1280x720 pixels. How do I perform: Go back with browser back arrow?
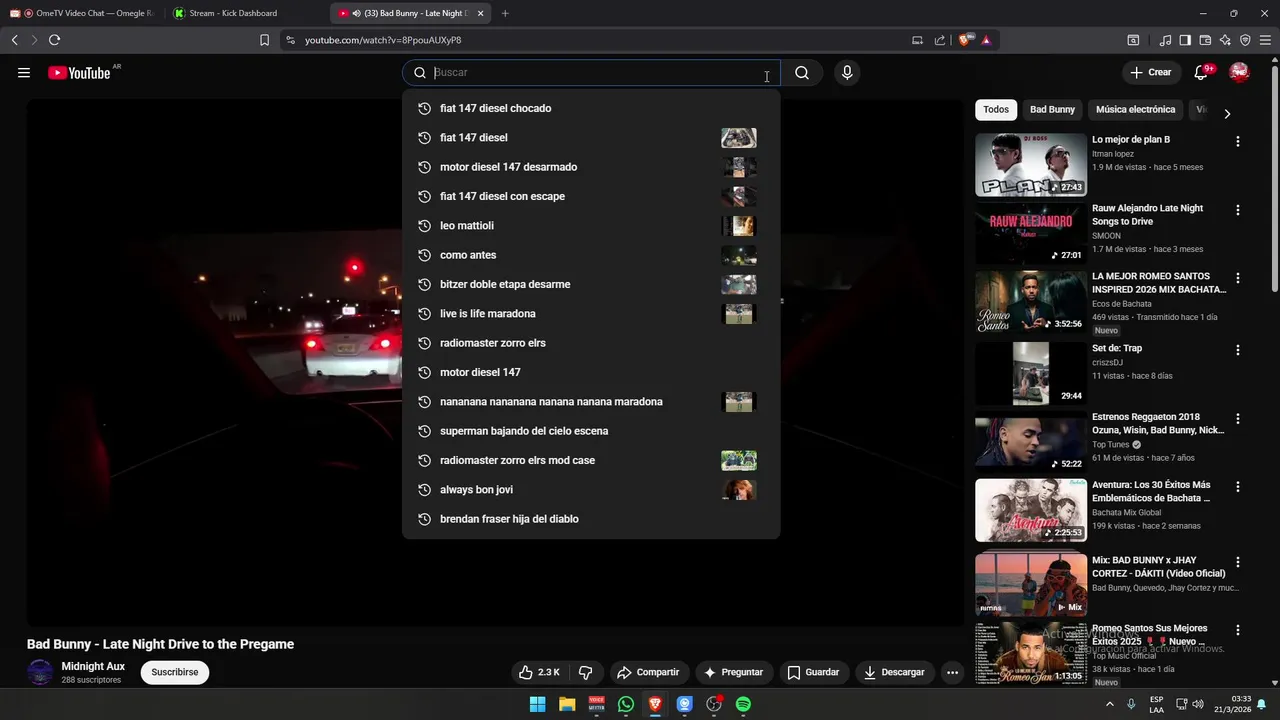click(x=14, y=40)
